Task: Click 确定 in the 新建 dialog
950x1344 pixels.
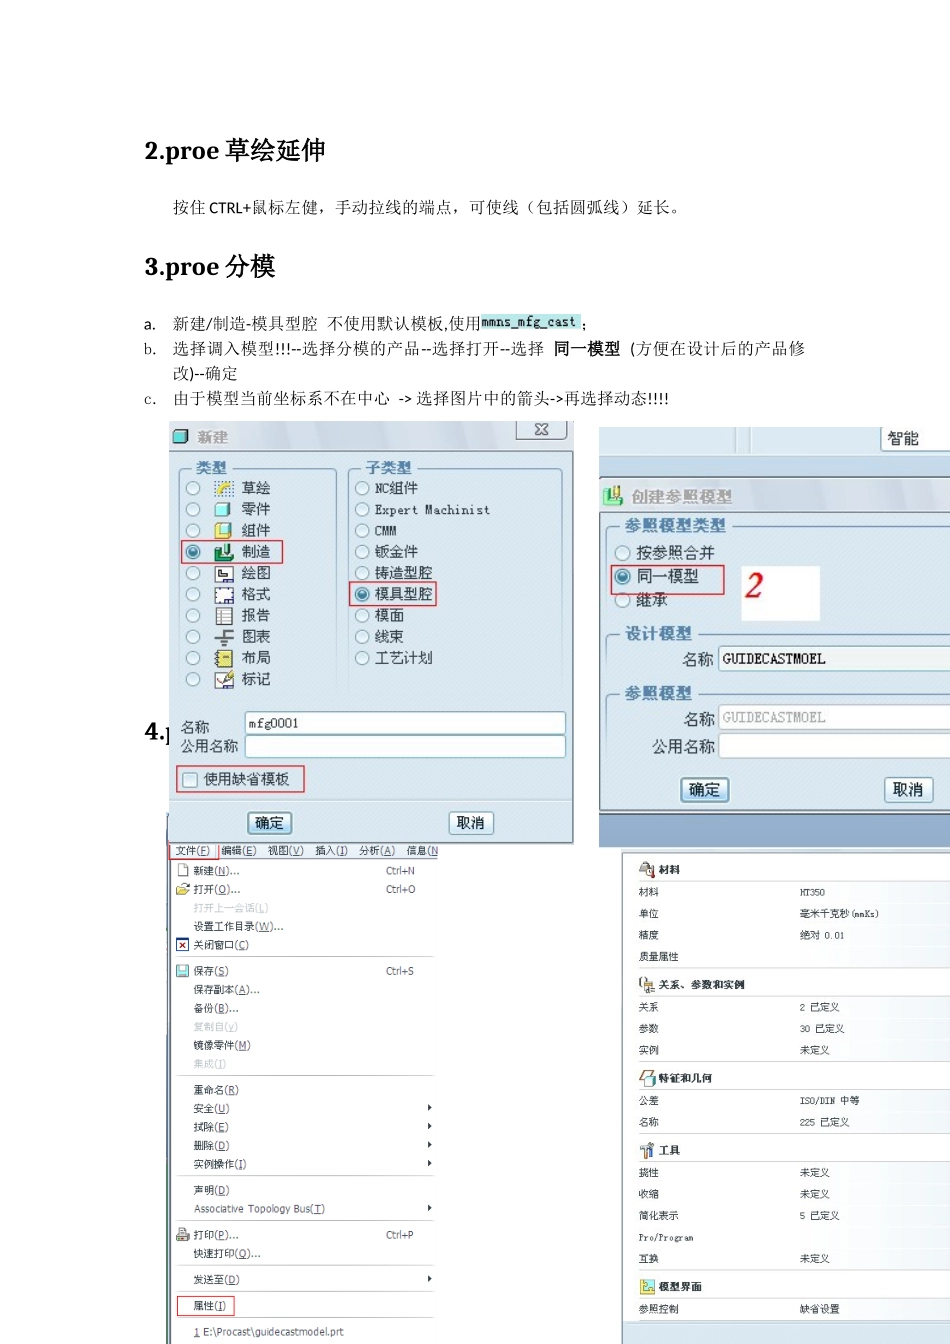Action: tap(270, 823)
